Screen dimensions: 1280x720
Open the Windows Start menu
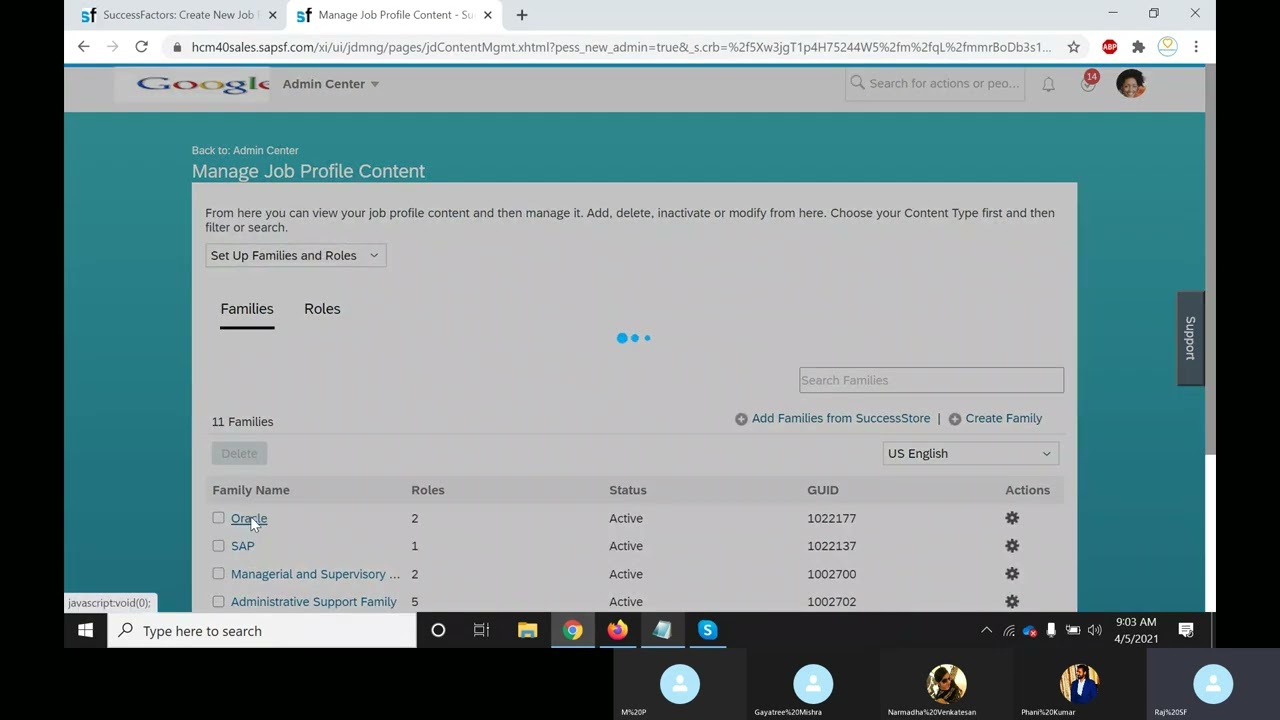pos(85,631)
